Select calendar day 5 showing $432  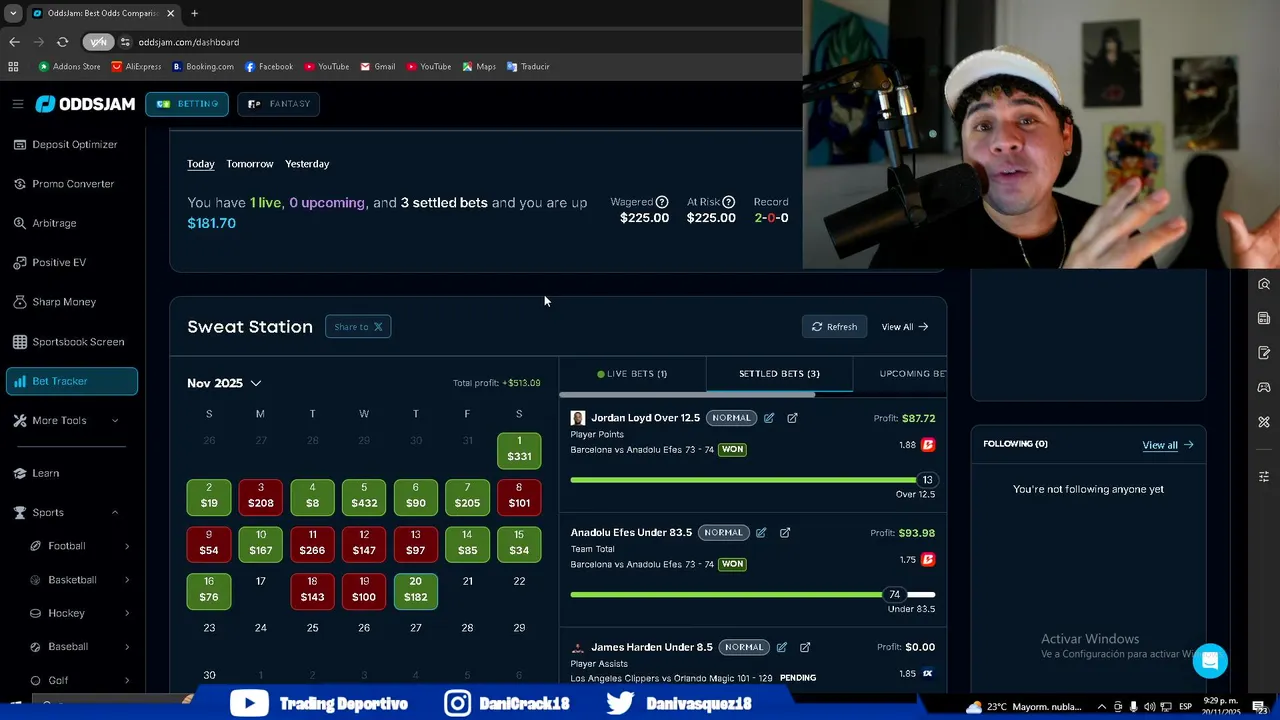[364, 497]
